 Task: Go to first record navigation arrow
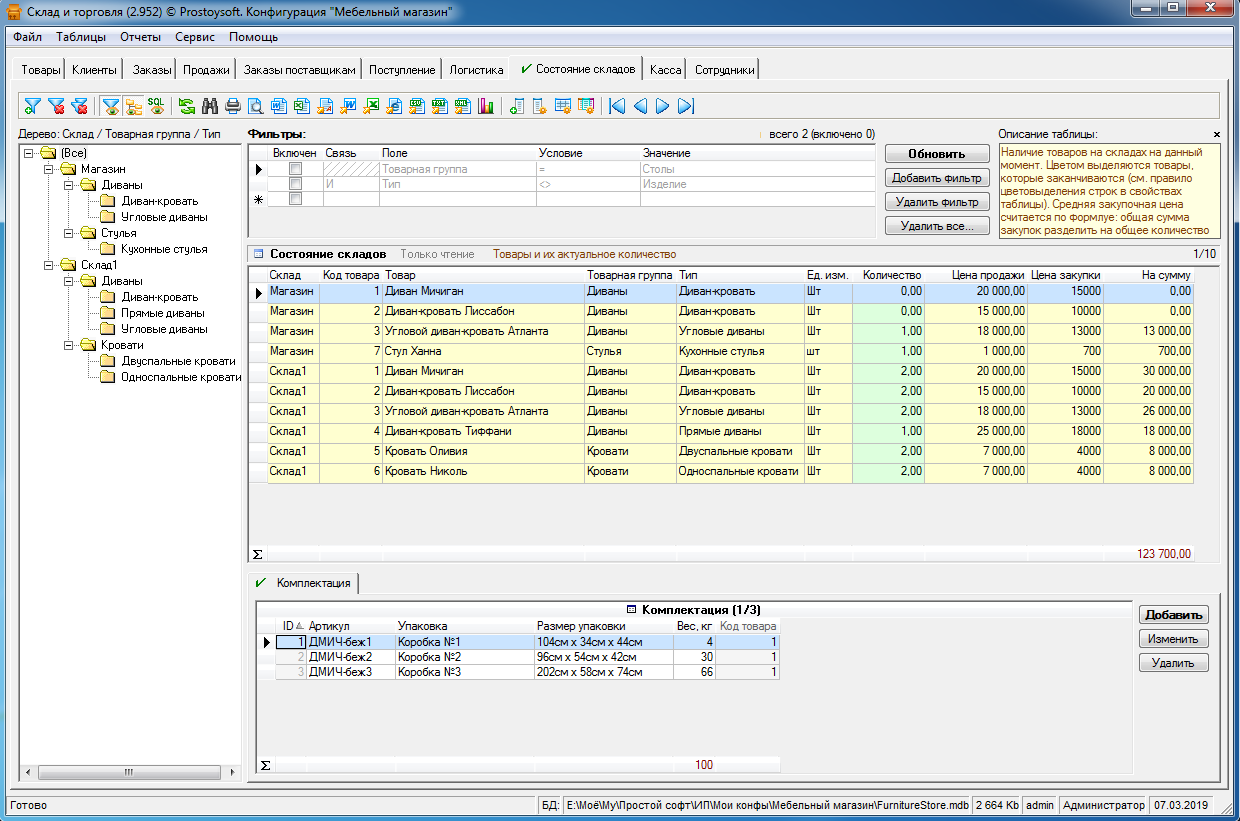coord(617,106)
